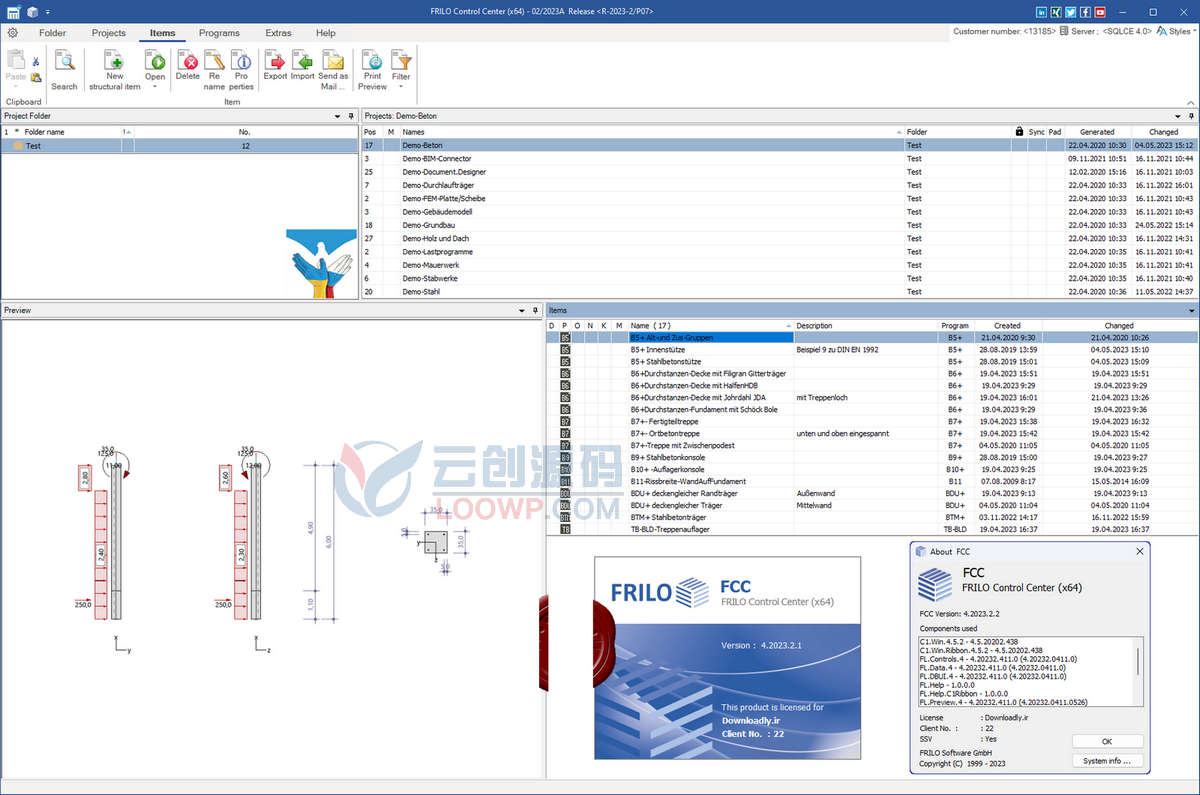Click the Cut scissors icon

point(36,62)
